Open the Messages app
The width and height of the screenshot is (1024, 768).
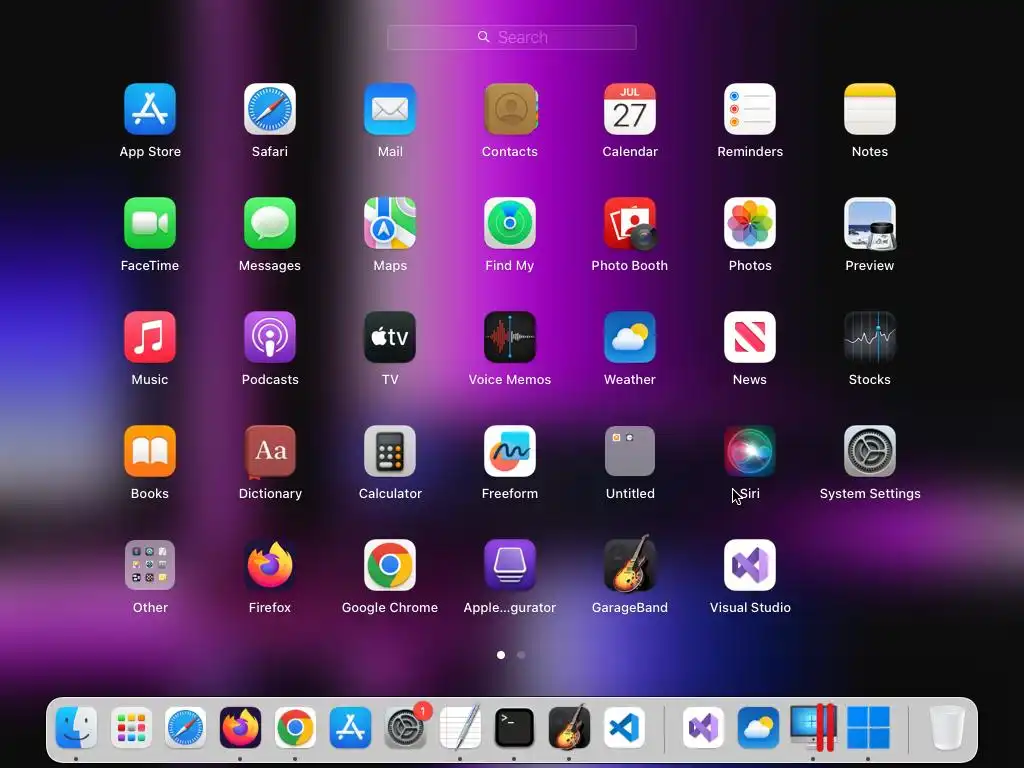[x=270, y=223]
